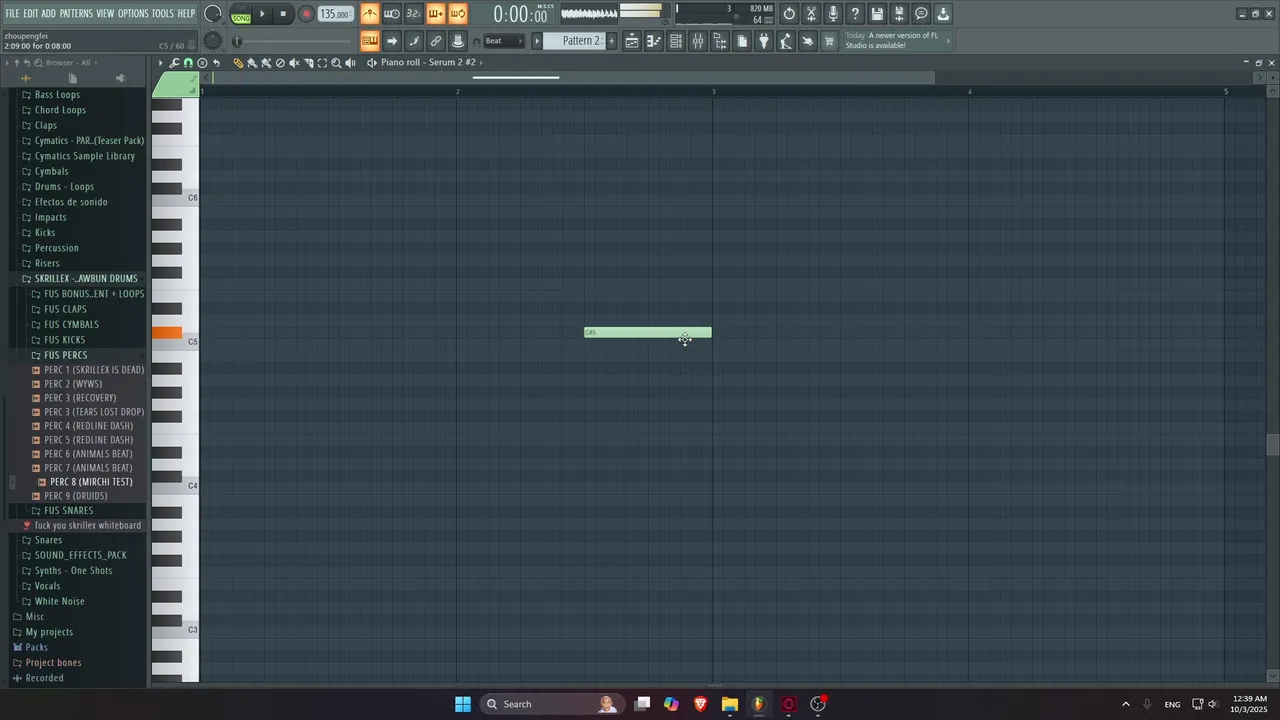Open the Channel rack icon
This screenshot has width=1280, height=720.
676,41
